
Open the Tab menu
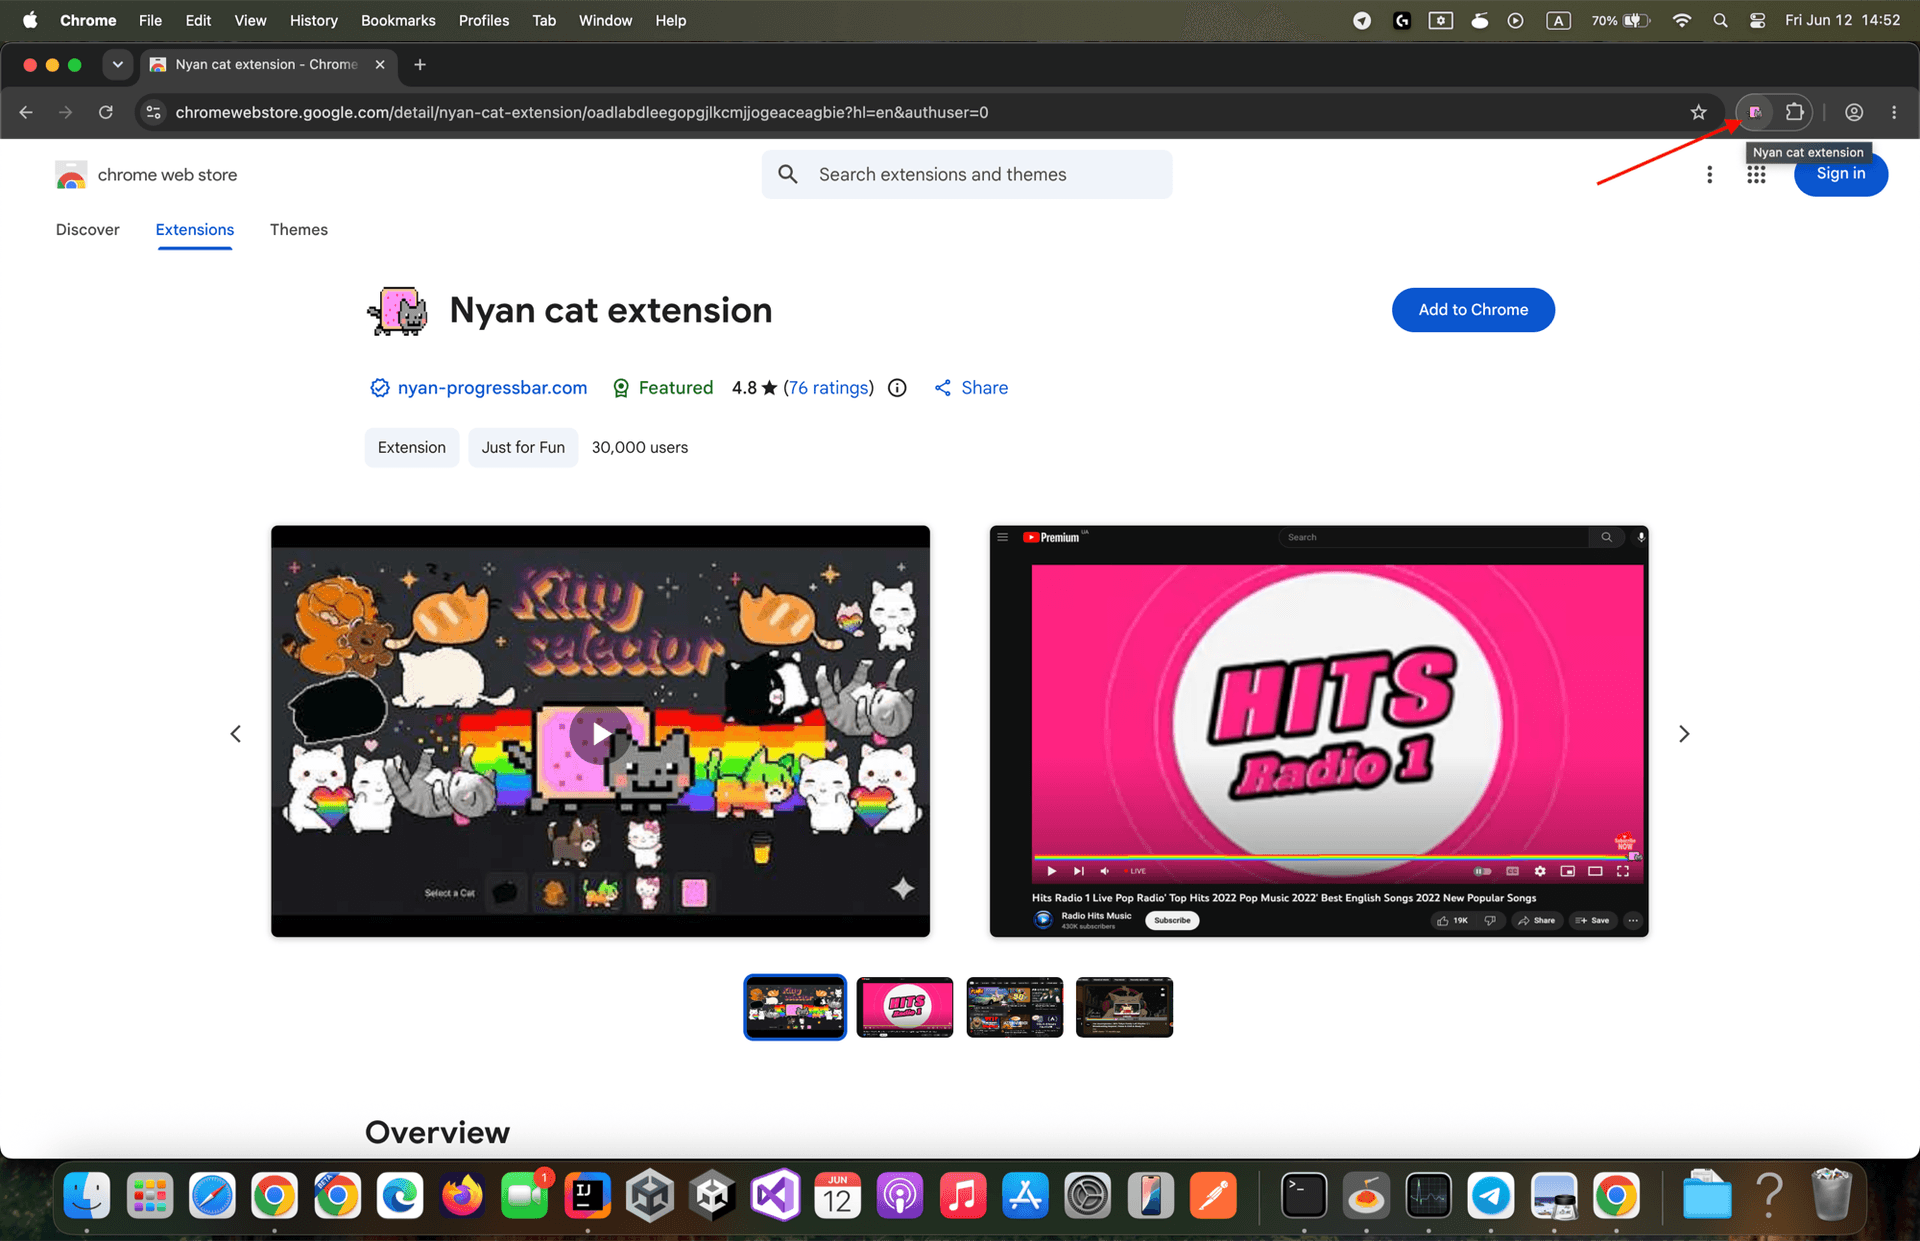544,20
